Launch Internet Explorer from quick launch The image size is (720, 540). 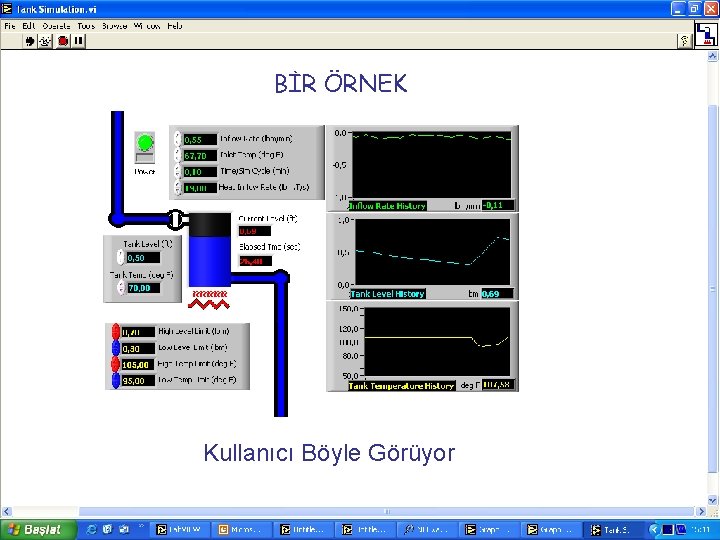click(x=92, y=529)
